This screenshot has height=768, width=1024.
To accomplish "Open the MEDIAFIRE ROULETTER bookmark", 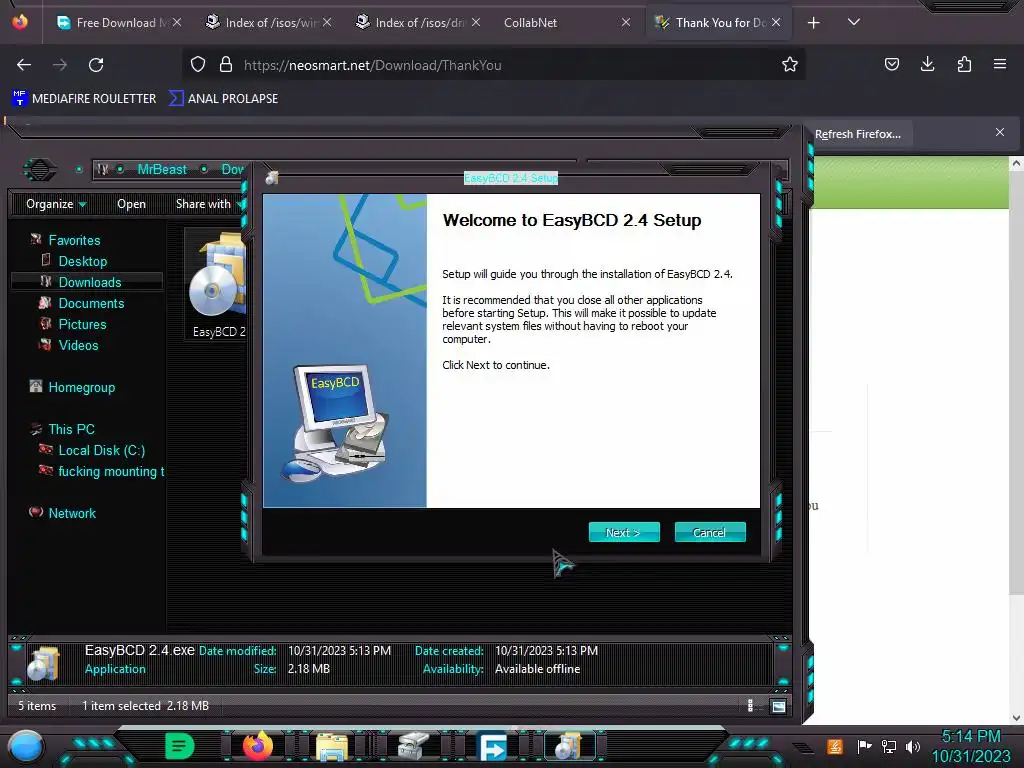I will click(x=84, y=99).
